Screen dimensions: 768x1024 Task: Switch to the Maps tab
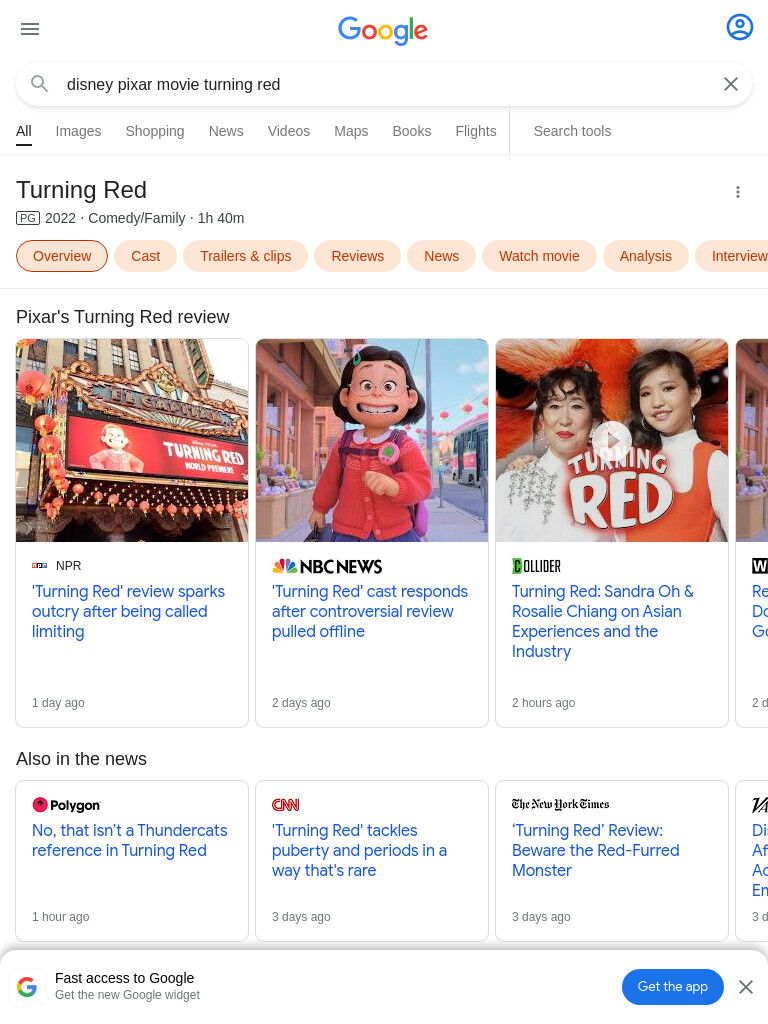tap(351, 131)
